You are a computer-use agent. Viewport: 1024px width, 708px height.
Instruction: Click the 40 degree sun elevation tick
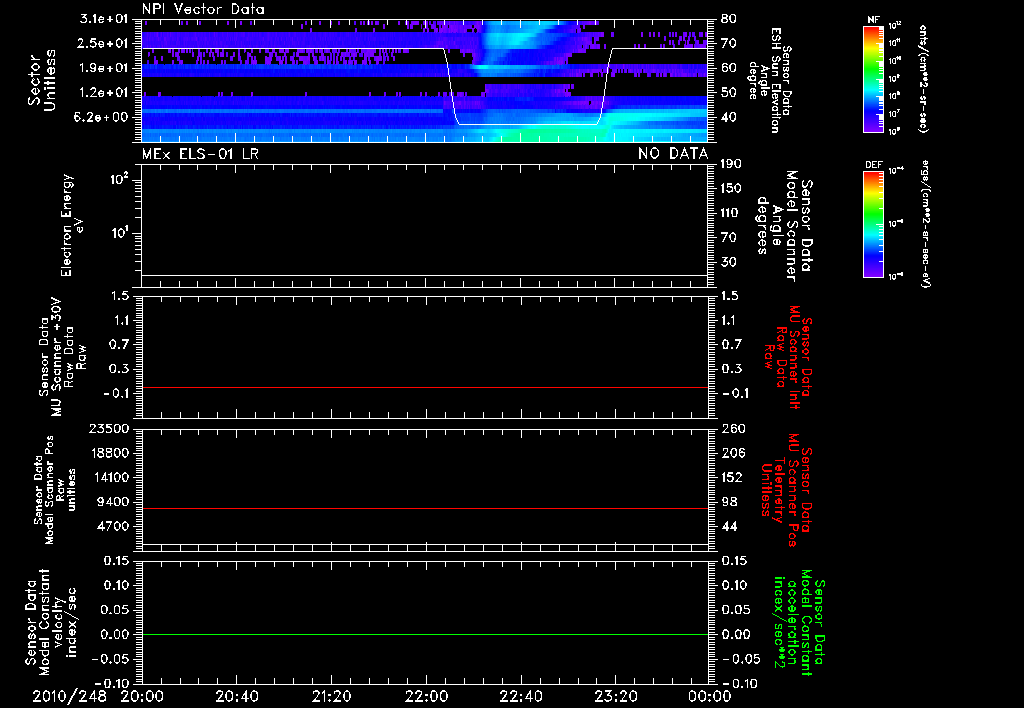coord(728,118)
